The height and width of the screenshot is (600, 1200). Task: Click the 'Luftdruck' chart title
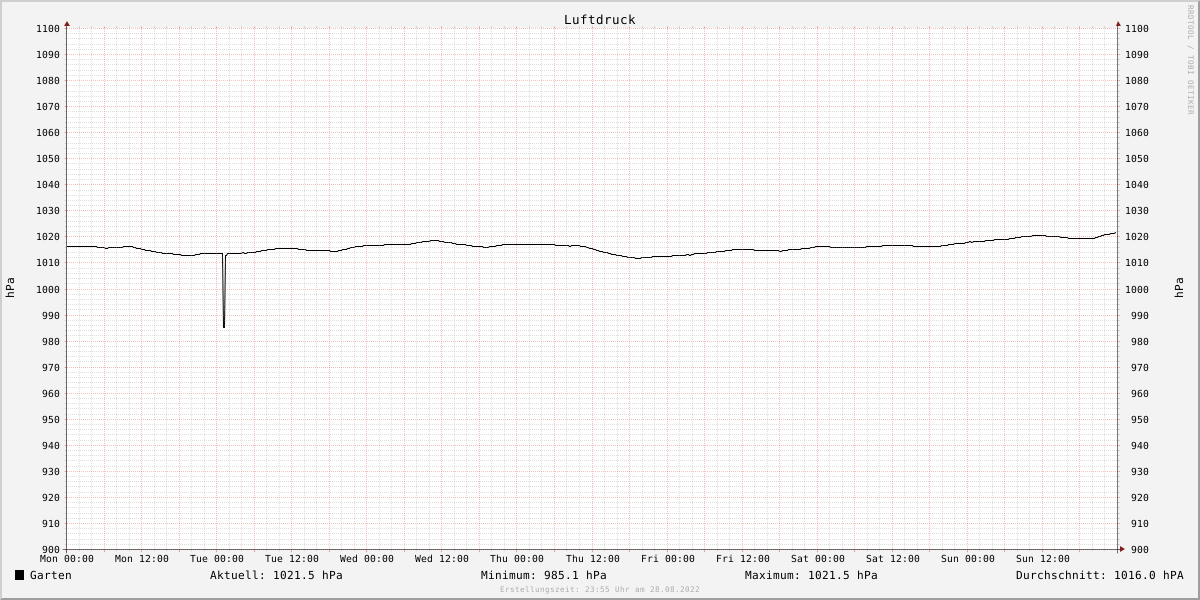[599, 20]
